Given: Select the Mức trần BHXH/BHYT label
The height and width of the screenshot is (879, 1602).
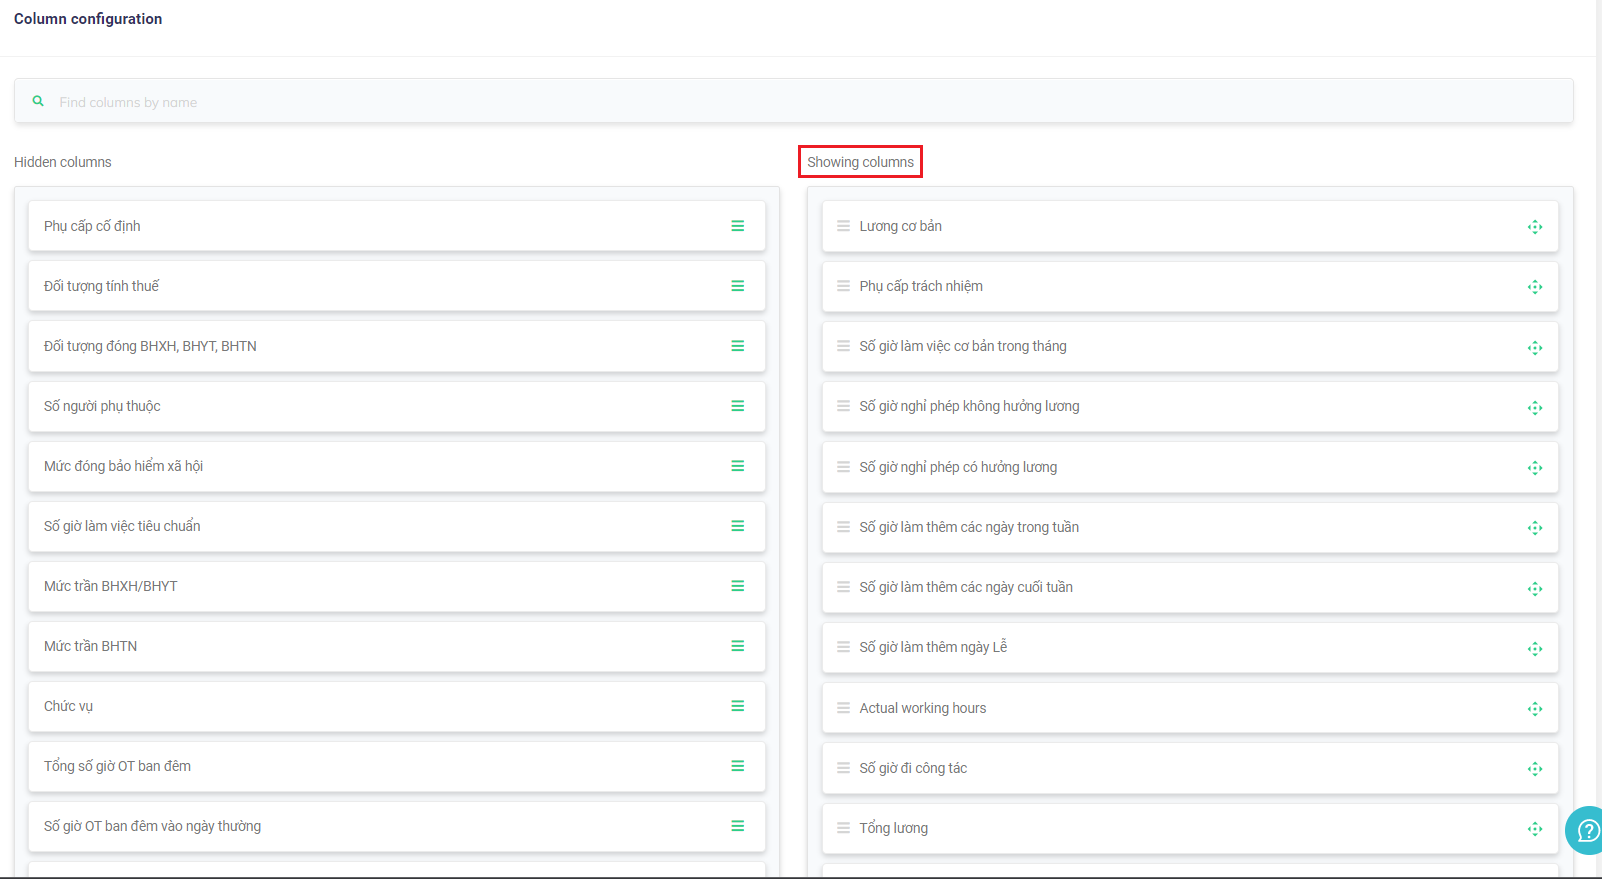Looking at the screenshot, I should [111, 586].
